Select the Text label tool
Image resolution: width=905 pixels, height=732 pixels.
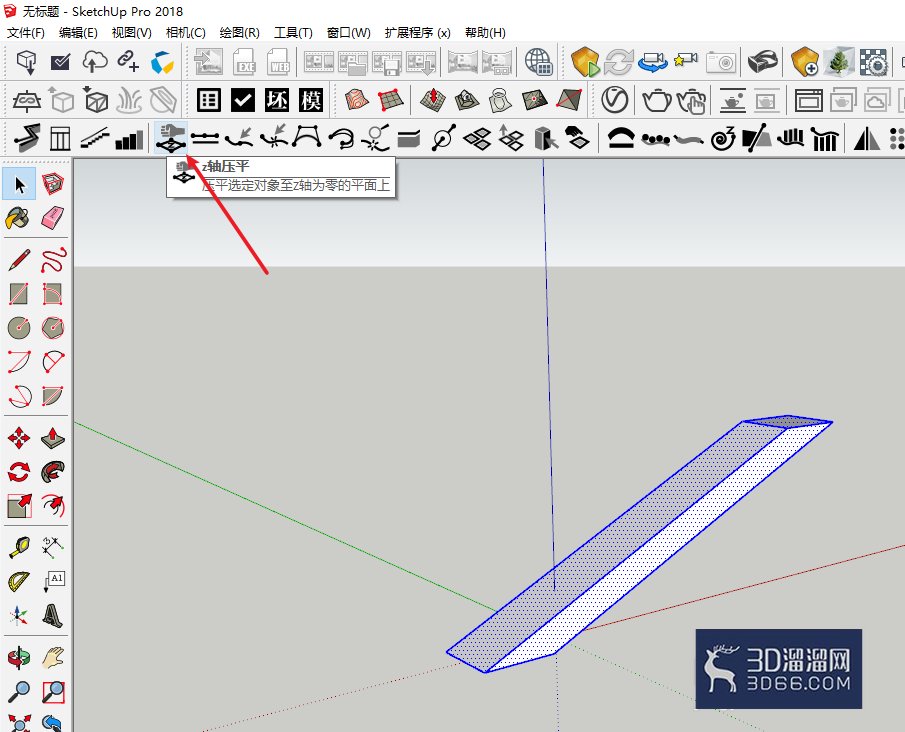click(53, 581)
